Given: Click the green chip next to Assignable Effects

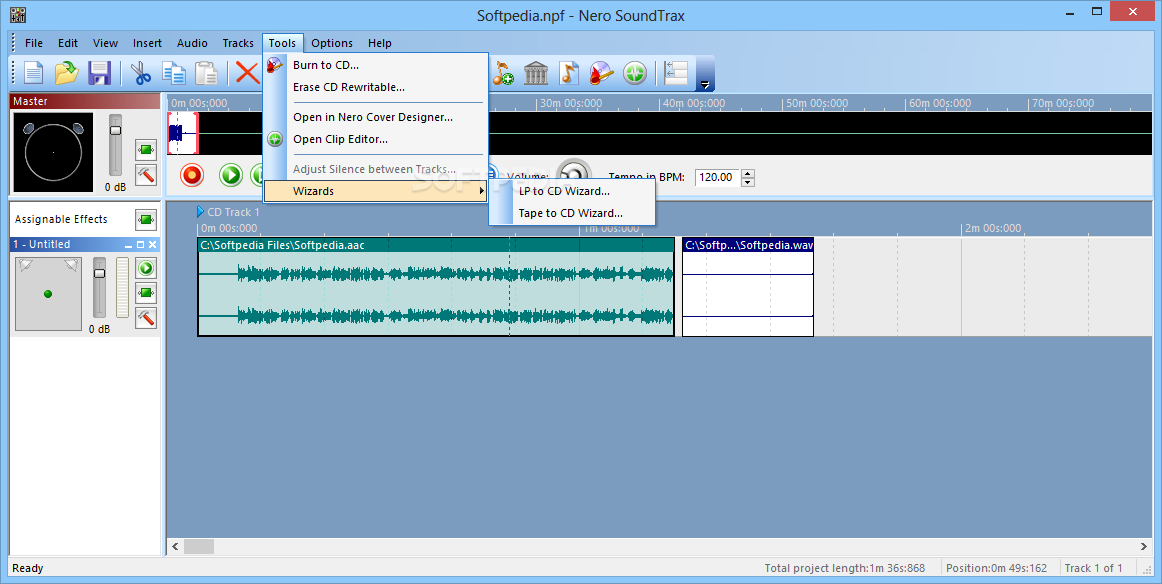Looking at the screenshot, I should pos(146,219).
